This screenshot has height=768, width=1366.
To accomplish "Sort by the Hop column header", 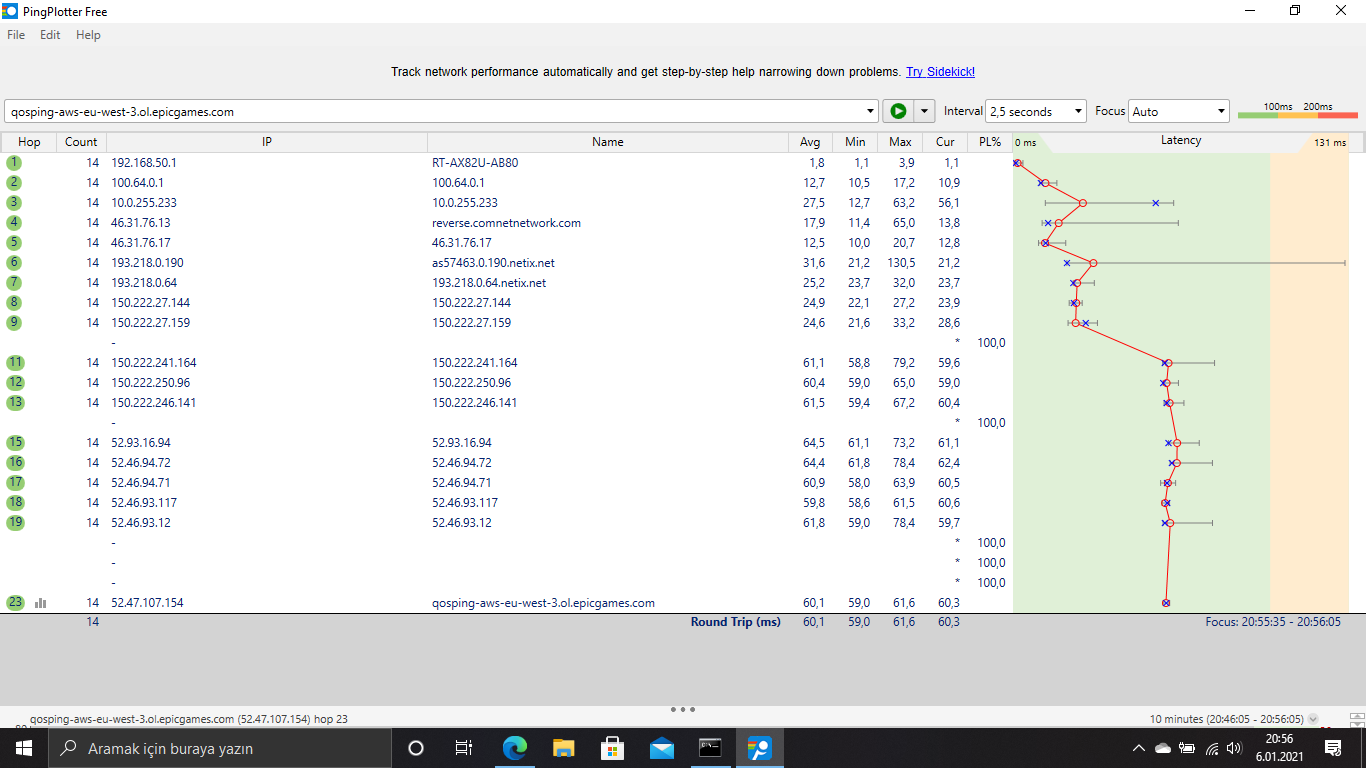I will [29, 142].
